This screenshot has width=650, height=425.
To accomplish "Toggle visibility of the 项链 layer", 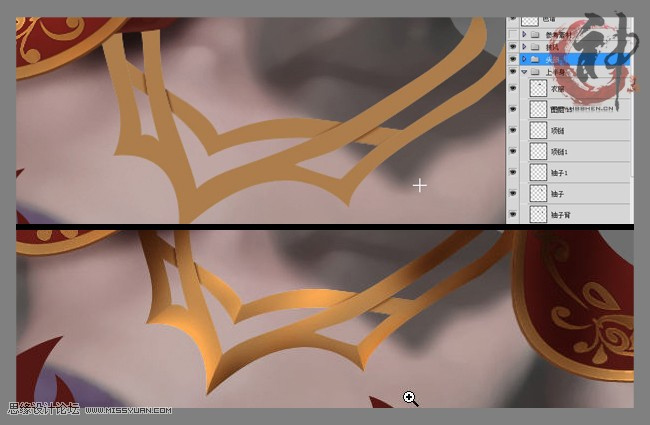I will 513,130.
